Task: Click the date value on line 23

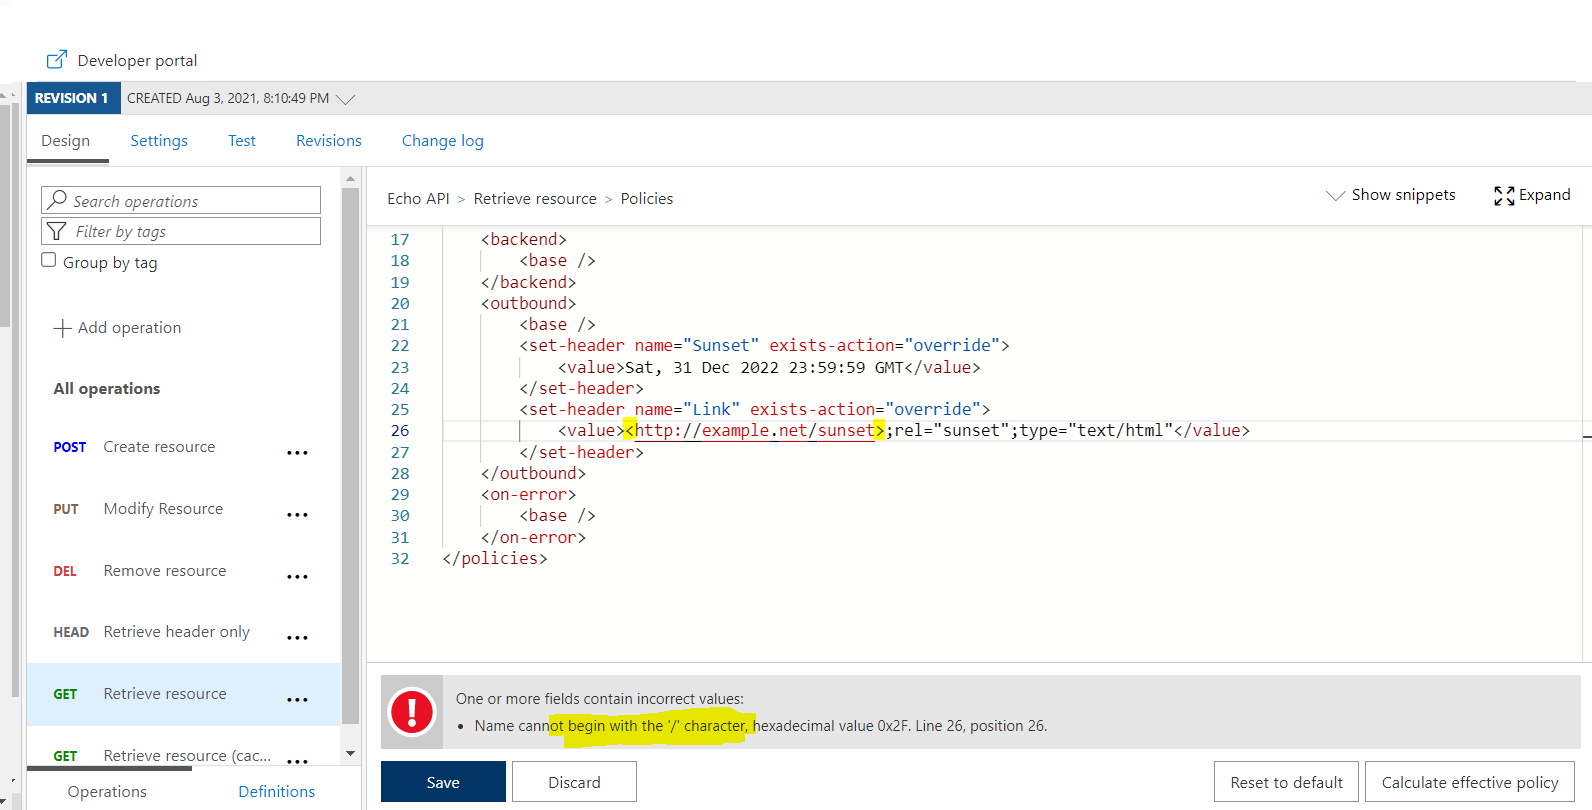Action: [764, 368]
